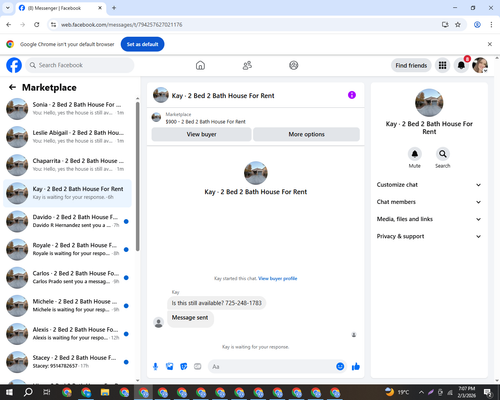Show hidden system tray icons
500x400 pixels.
click(421, 392)
